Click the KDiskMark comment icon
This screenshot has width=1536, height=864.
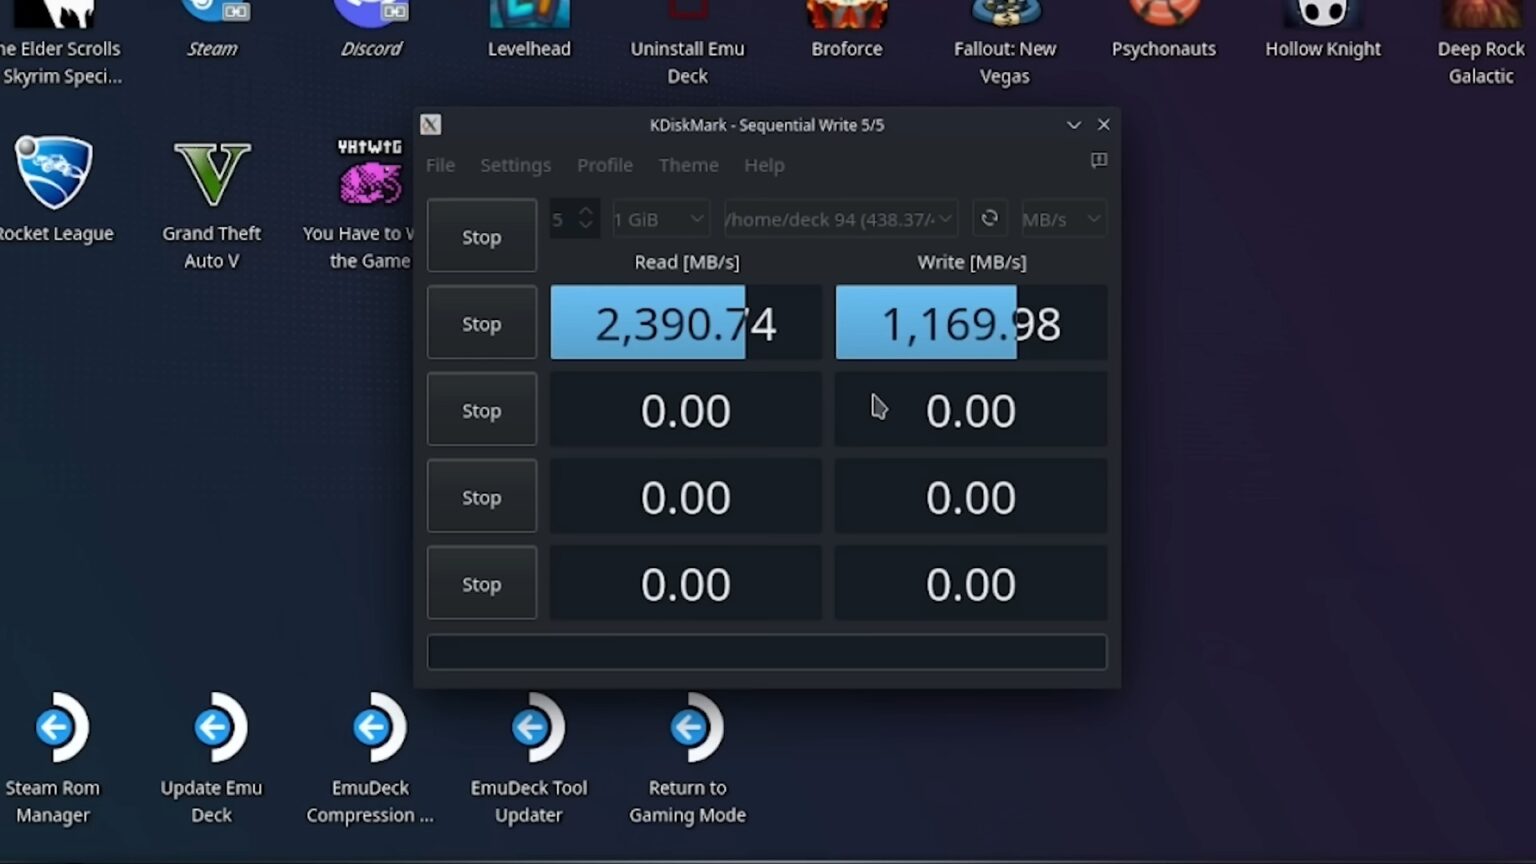tap(1098, 161)
